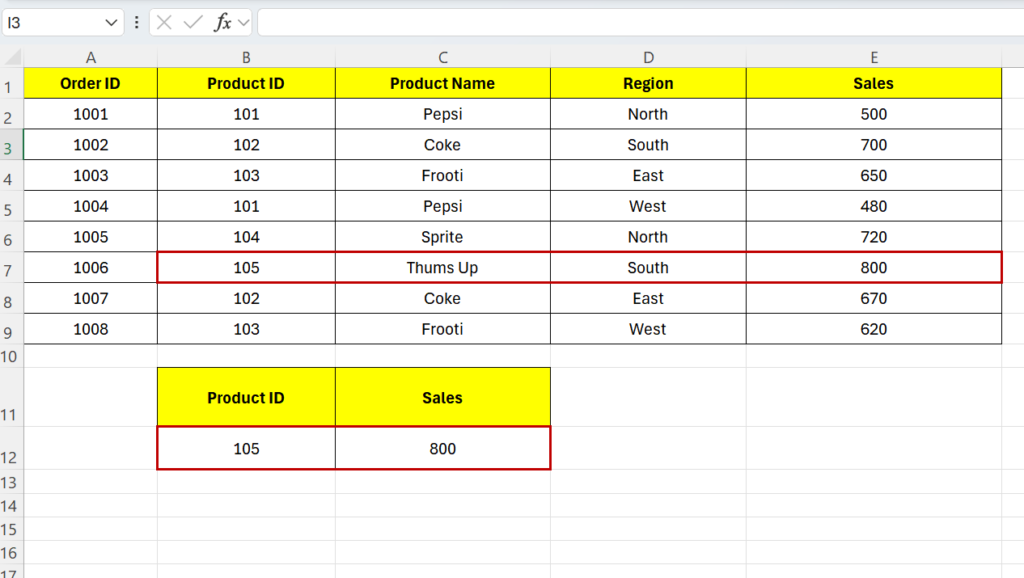
Task: Select cell containing order 1007
Action: click(x=91, y=298)
